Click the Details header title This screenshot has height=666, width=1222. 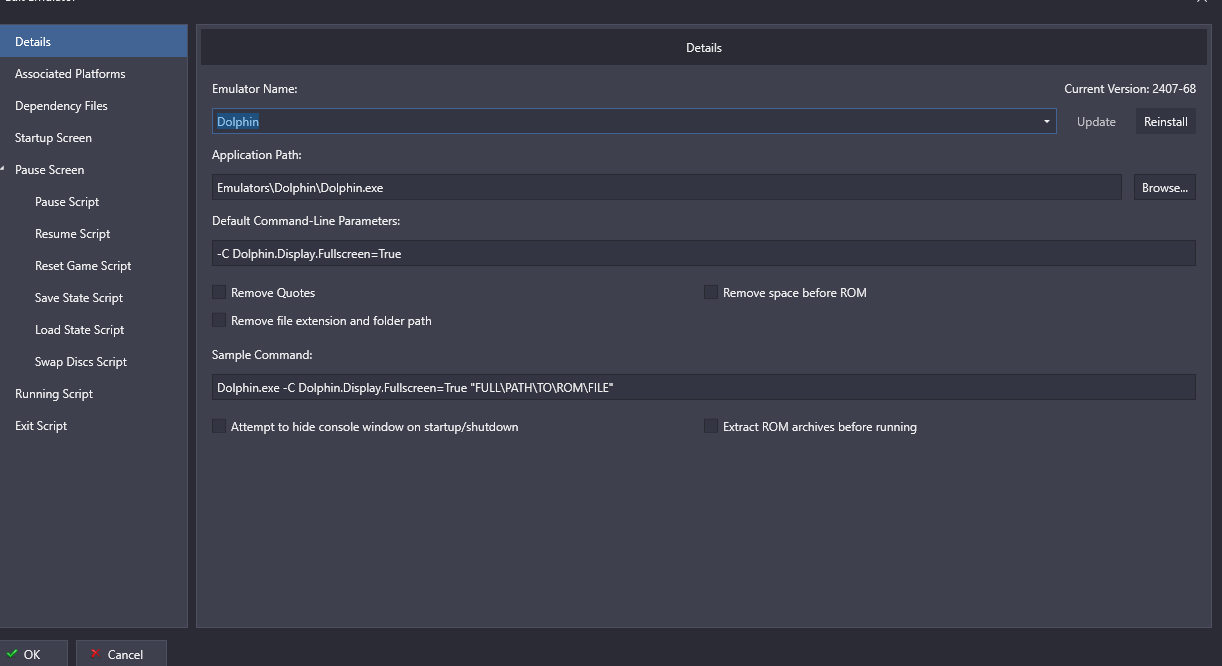pyautogui.click(x=704, y=47)
